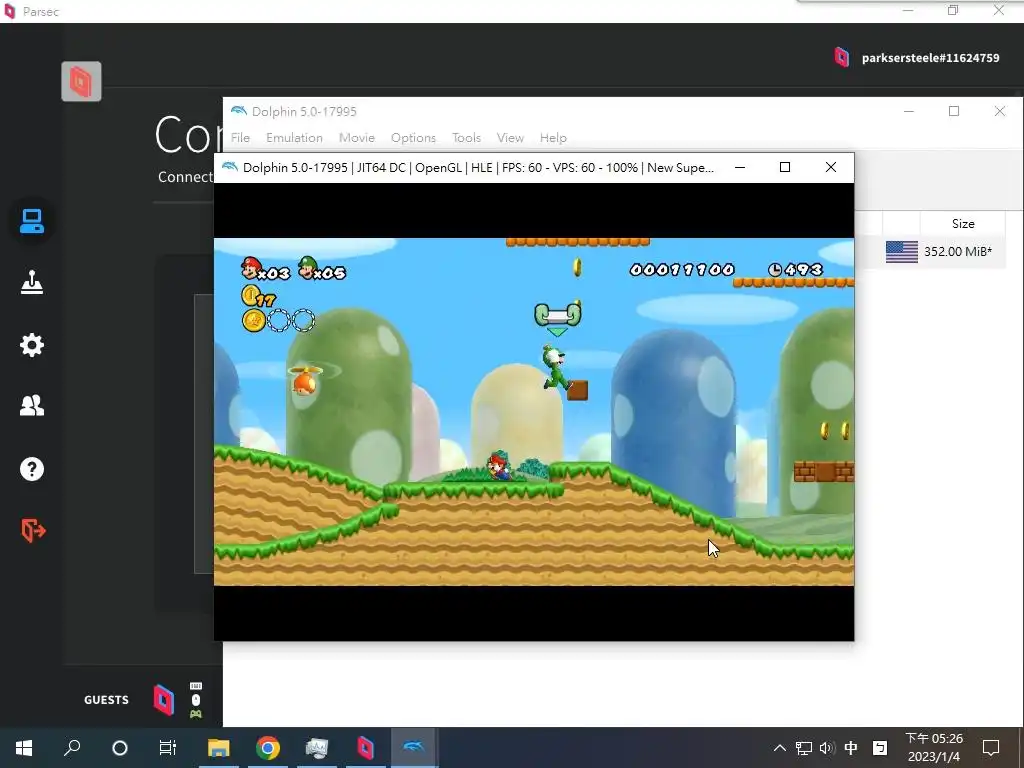Click the guest avatar next to GUESTS
Screen dimensions: 1024x768
(163, 699)
